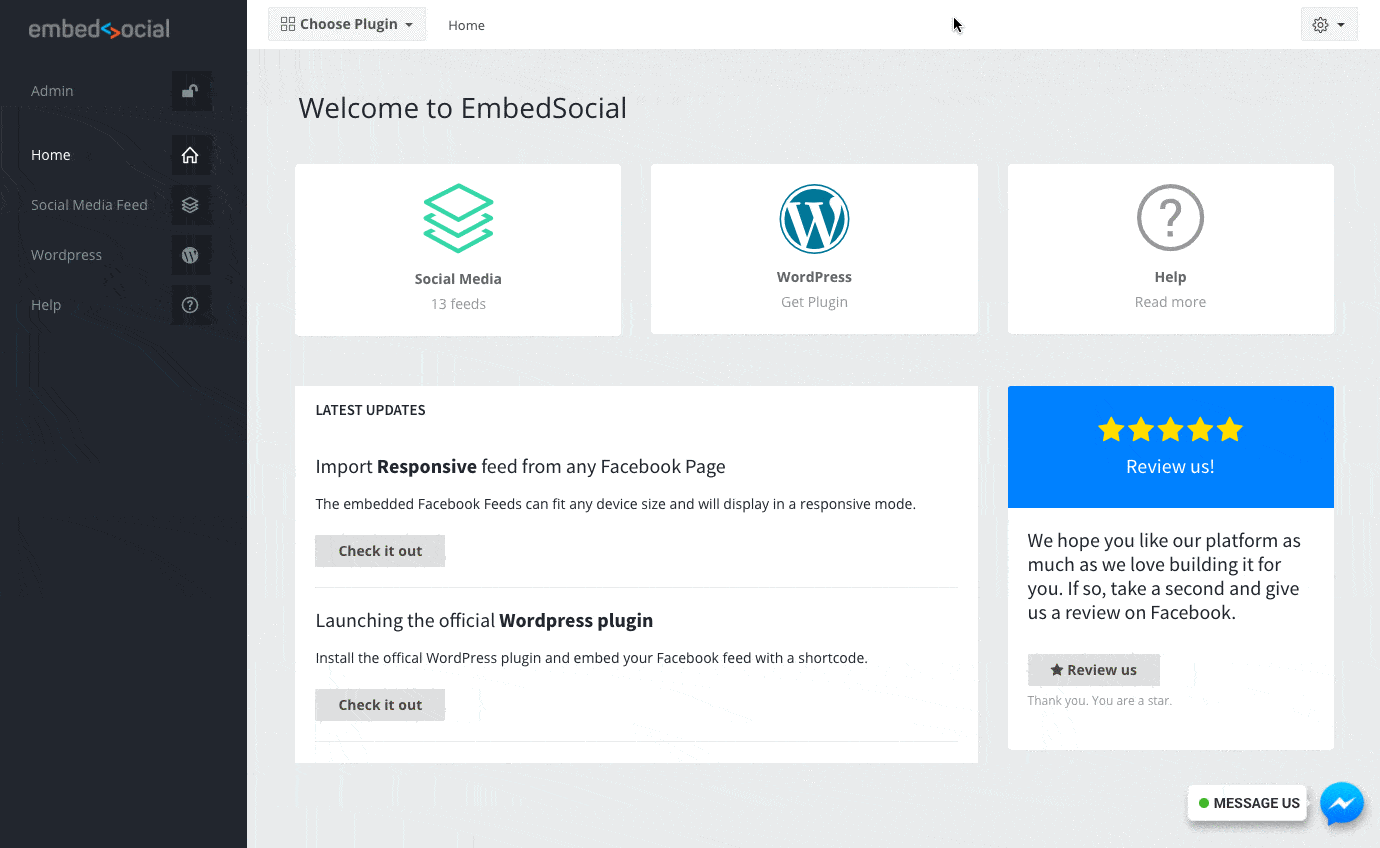1380x848 pixels.
Task: Click the Review us button
Action: pos(1094,670)
